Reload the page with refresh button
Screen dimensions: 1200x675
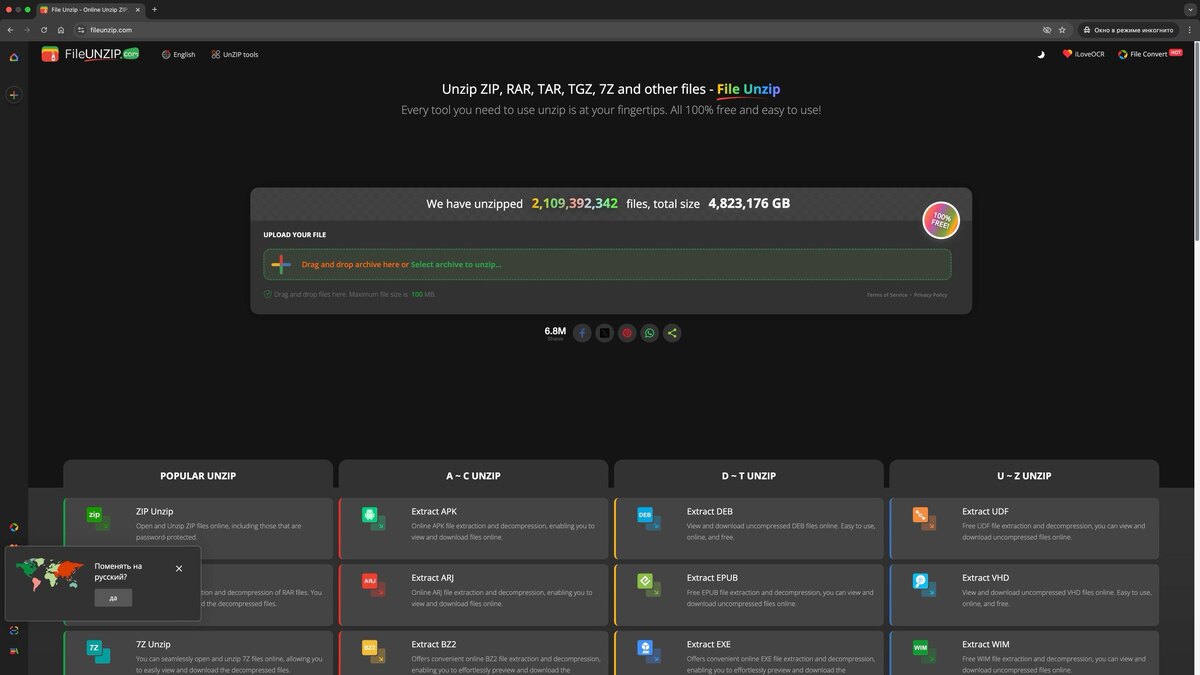pos(43,30)
